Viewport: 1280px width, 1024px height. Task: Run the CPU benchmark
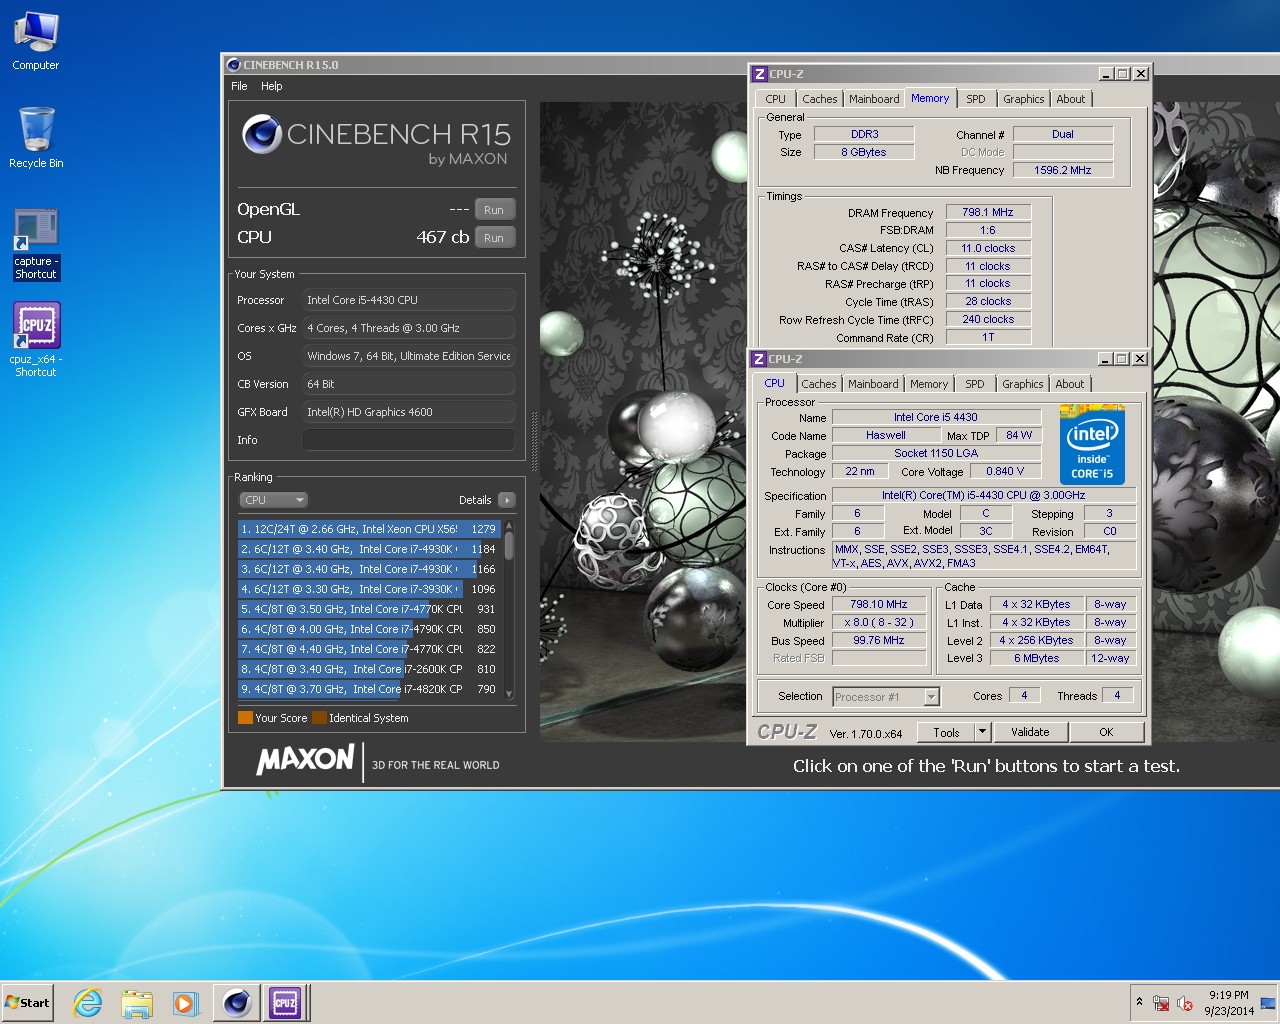click(x=494, y=238)
